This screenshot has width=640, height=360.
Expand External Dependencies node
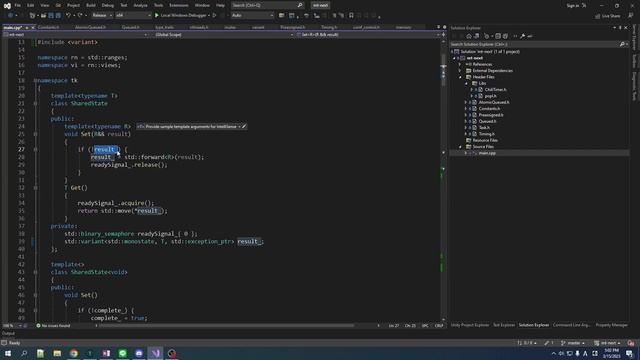pos(460,71)
